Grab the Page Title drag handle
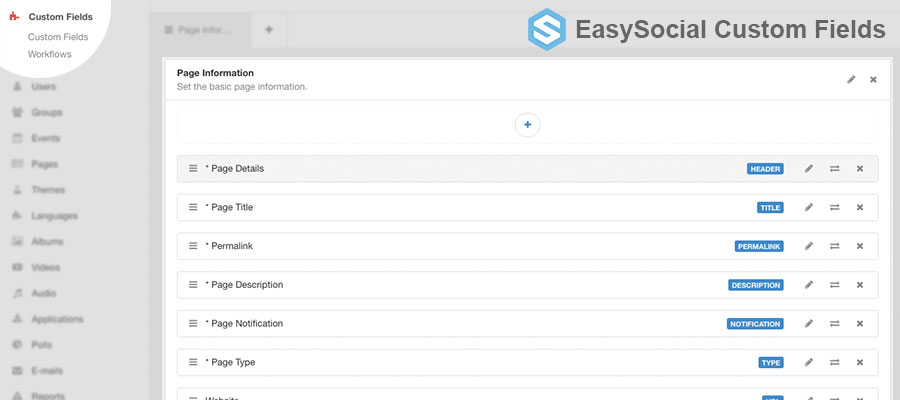Image resolution: width=900 pixels, height=400 pixels. pyautogui.click(x=193, y=207)
